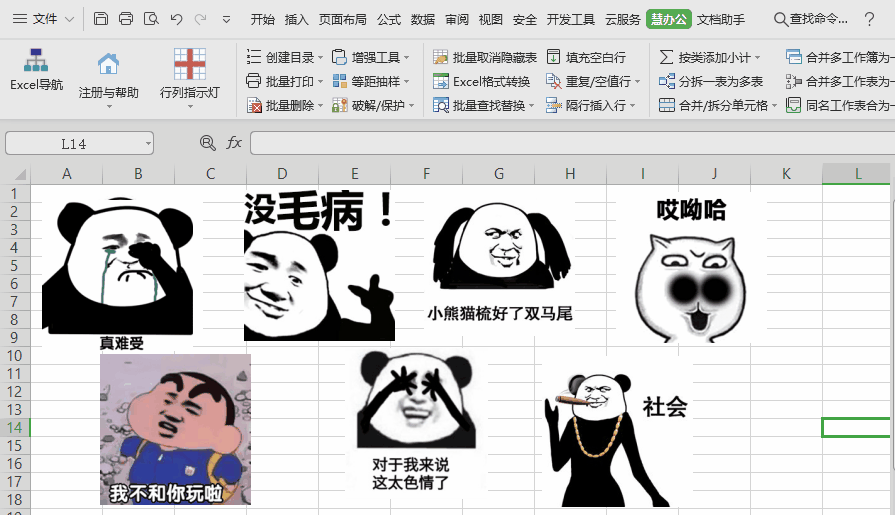The image size is (895, 515).
Task: Expand the 文件 menu arrow
Action: tap(70, 19)
